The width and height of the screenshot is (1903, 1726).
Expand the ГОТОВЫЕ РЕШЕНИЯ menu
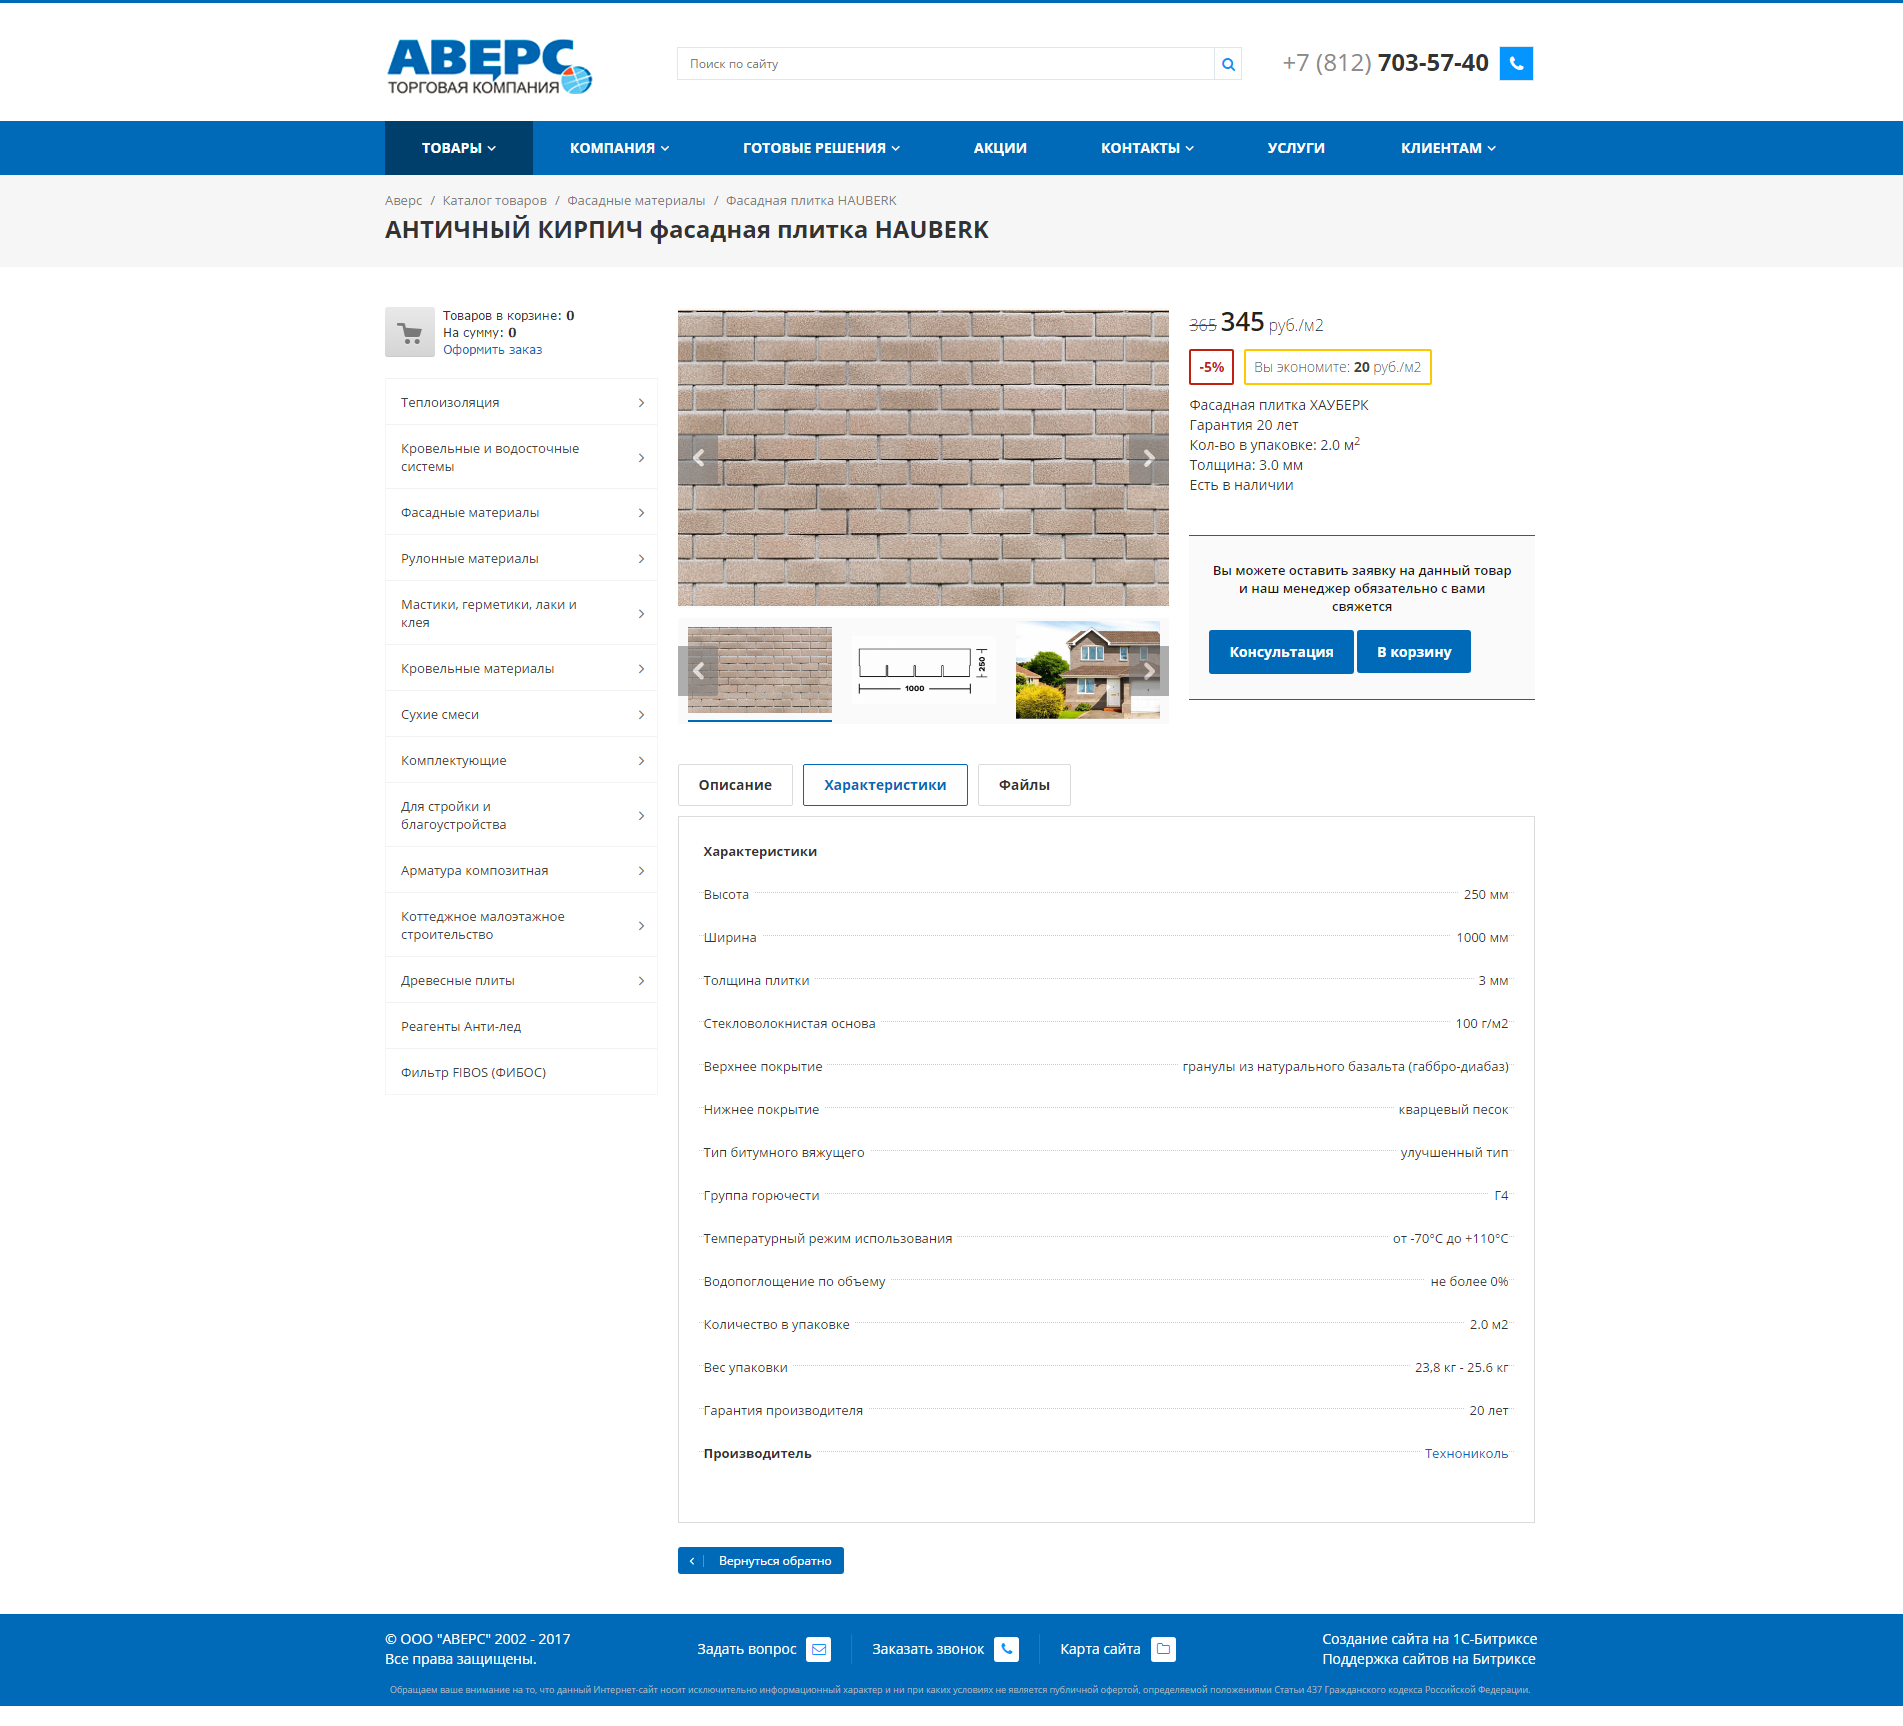(822, 148)
